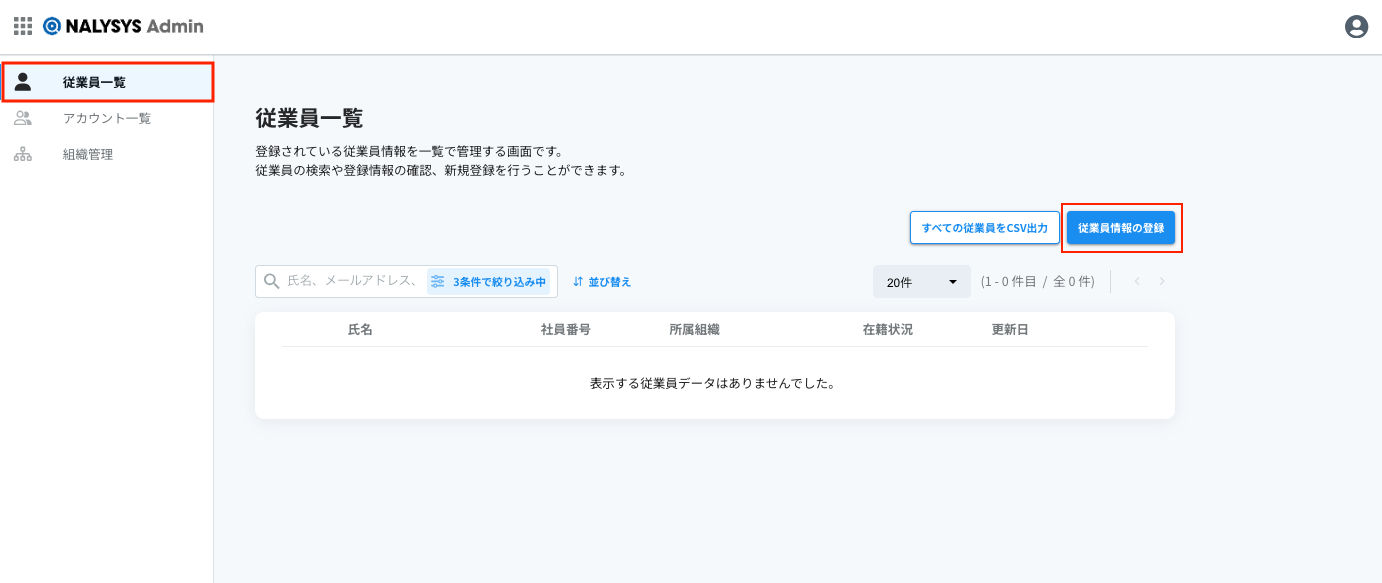Click the 並び替え sort arrows icon

[x=578, y=282]
